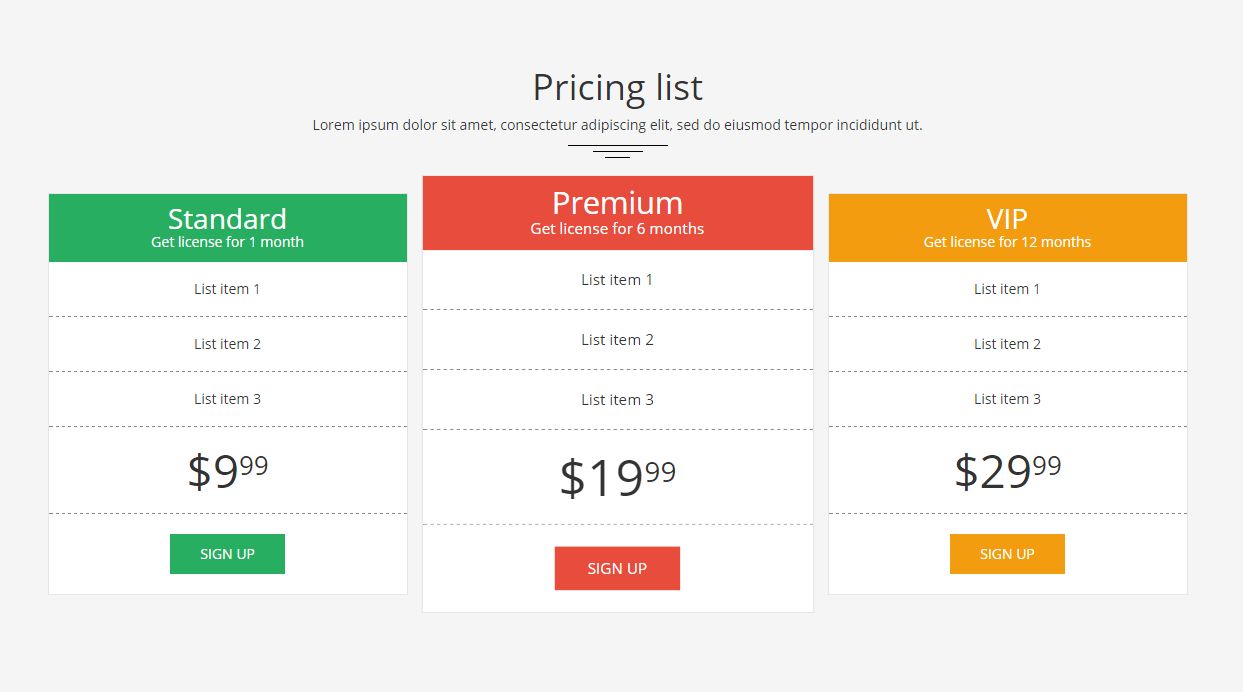This screenshot has height=692, width=1243.
Task: Select the Premium plan red header
Action: (x=617, y=213)
